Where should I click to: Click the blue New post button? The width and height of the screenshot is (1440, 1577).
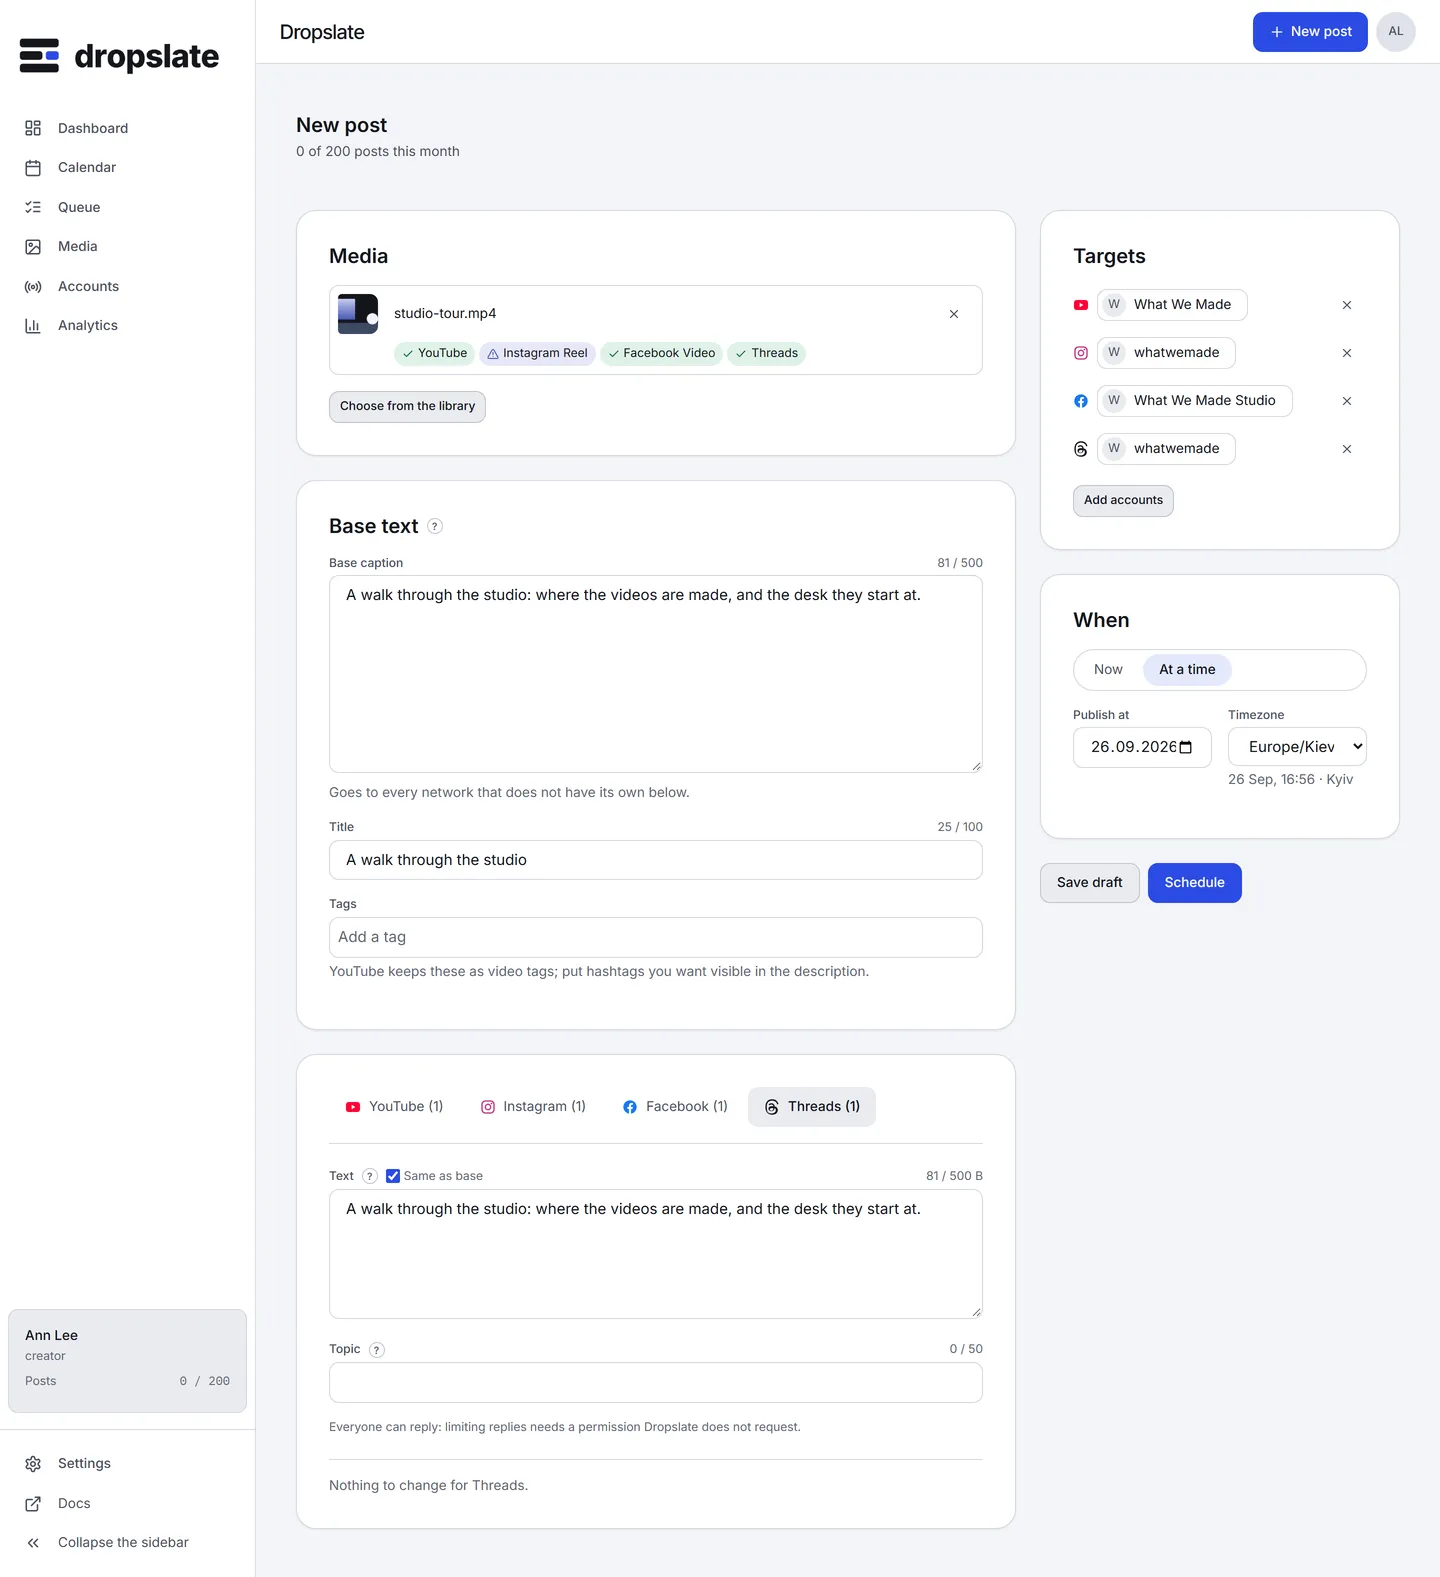click(1310, 32)
